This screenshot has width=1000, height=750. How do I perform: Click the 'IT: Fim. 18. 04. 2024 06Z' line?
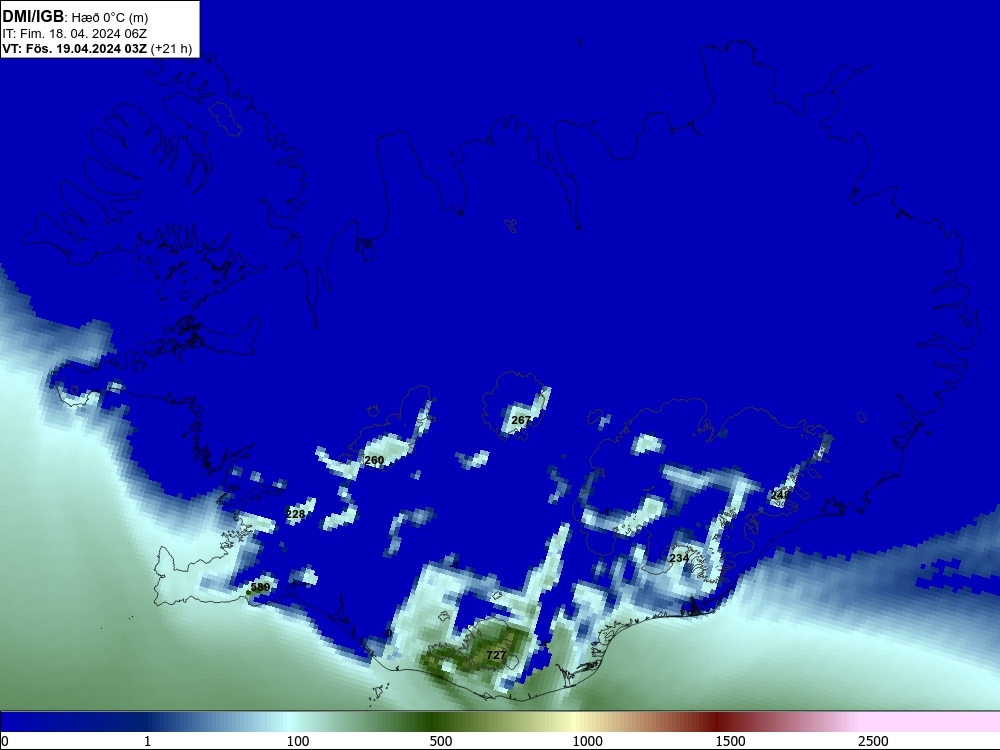pos(75,34)
